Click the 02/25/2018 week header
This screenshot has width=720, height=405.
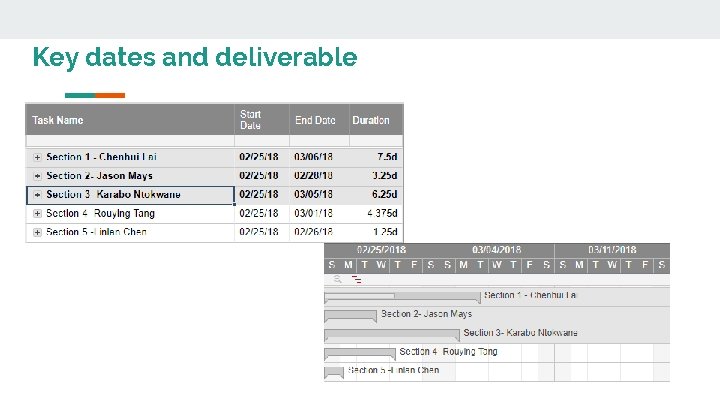pos(382,250)
